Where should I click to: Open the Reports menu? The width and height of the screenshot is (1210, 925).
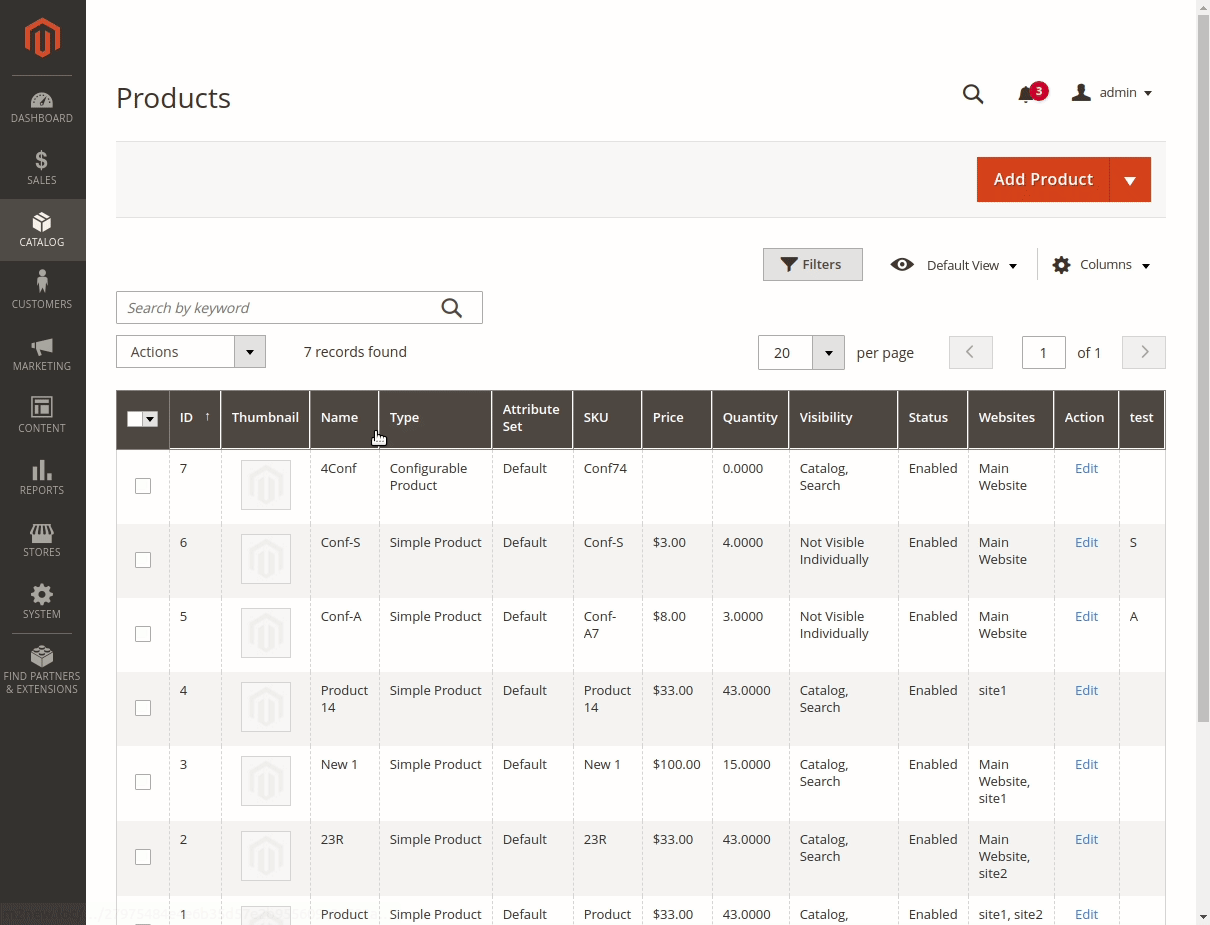point(42,478)
